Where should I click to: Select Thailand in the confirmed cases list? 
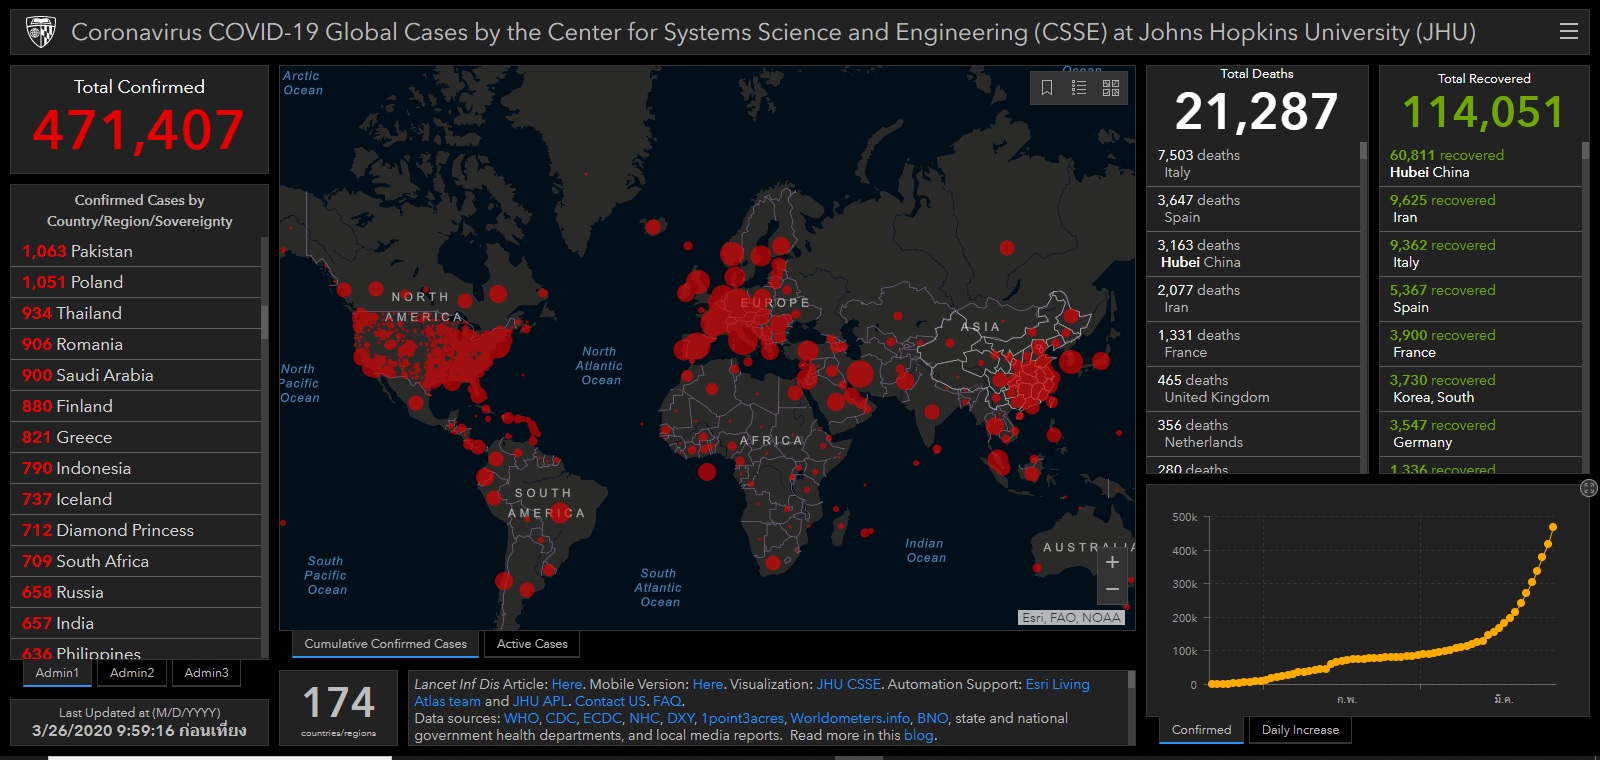pos(136,313)
